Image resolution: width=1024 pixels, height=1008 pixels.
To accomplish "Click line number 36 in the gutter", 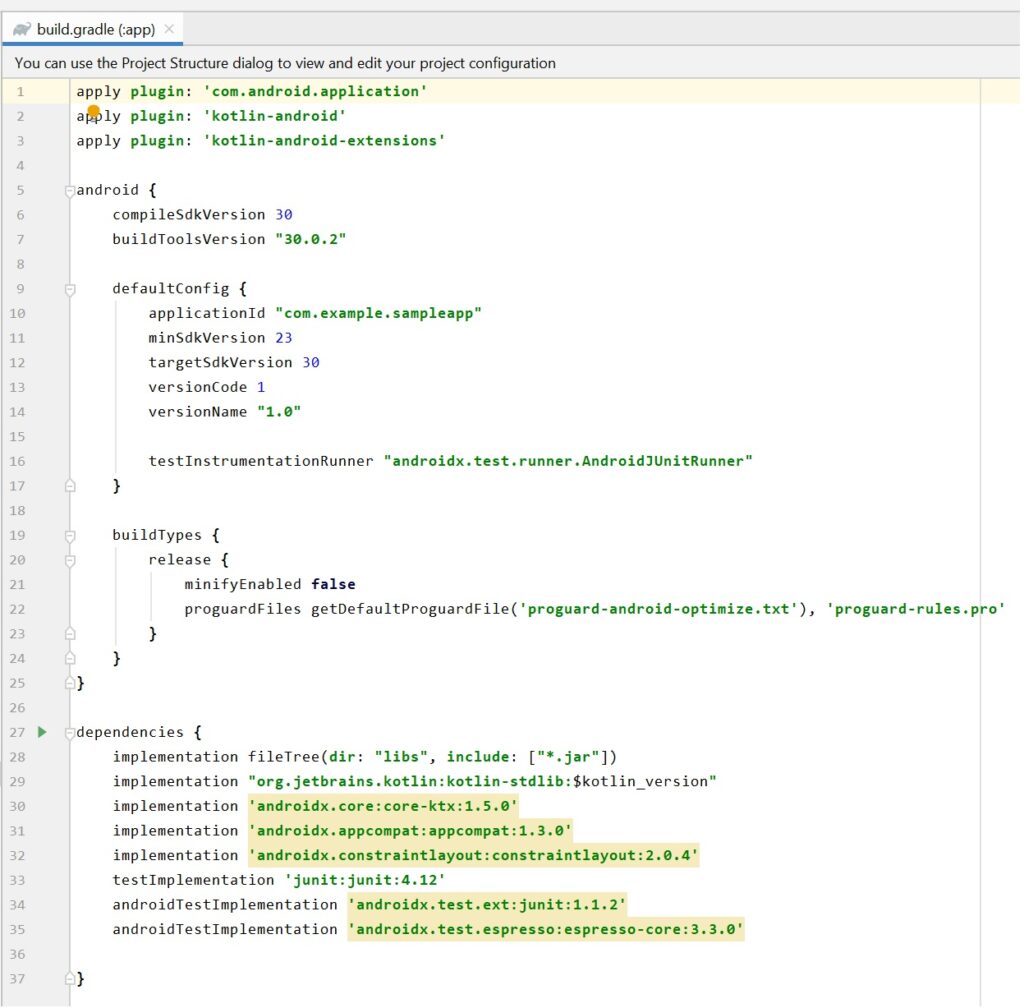I will (x=17, y=954).
